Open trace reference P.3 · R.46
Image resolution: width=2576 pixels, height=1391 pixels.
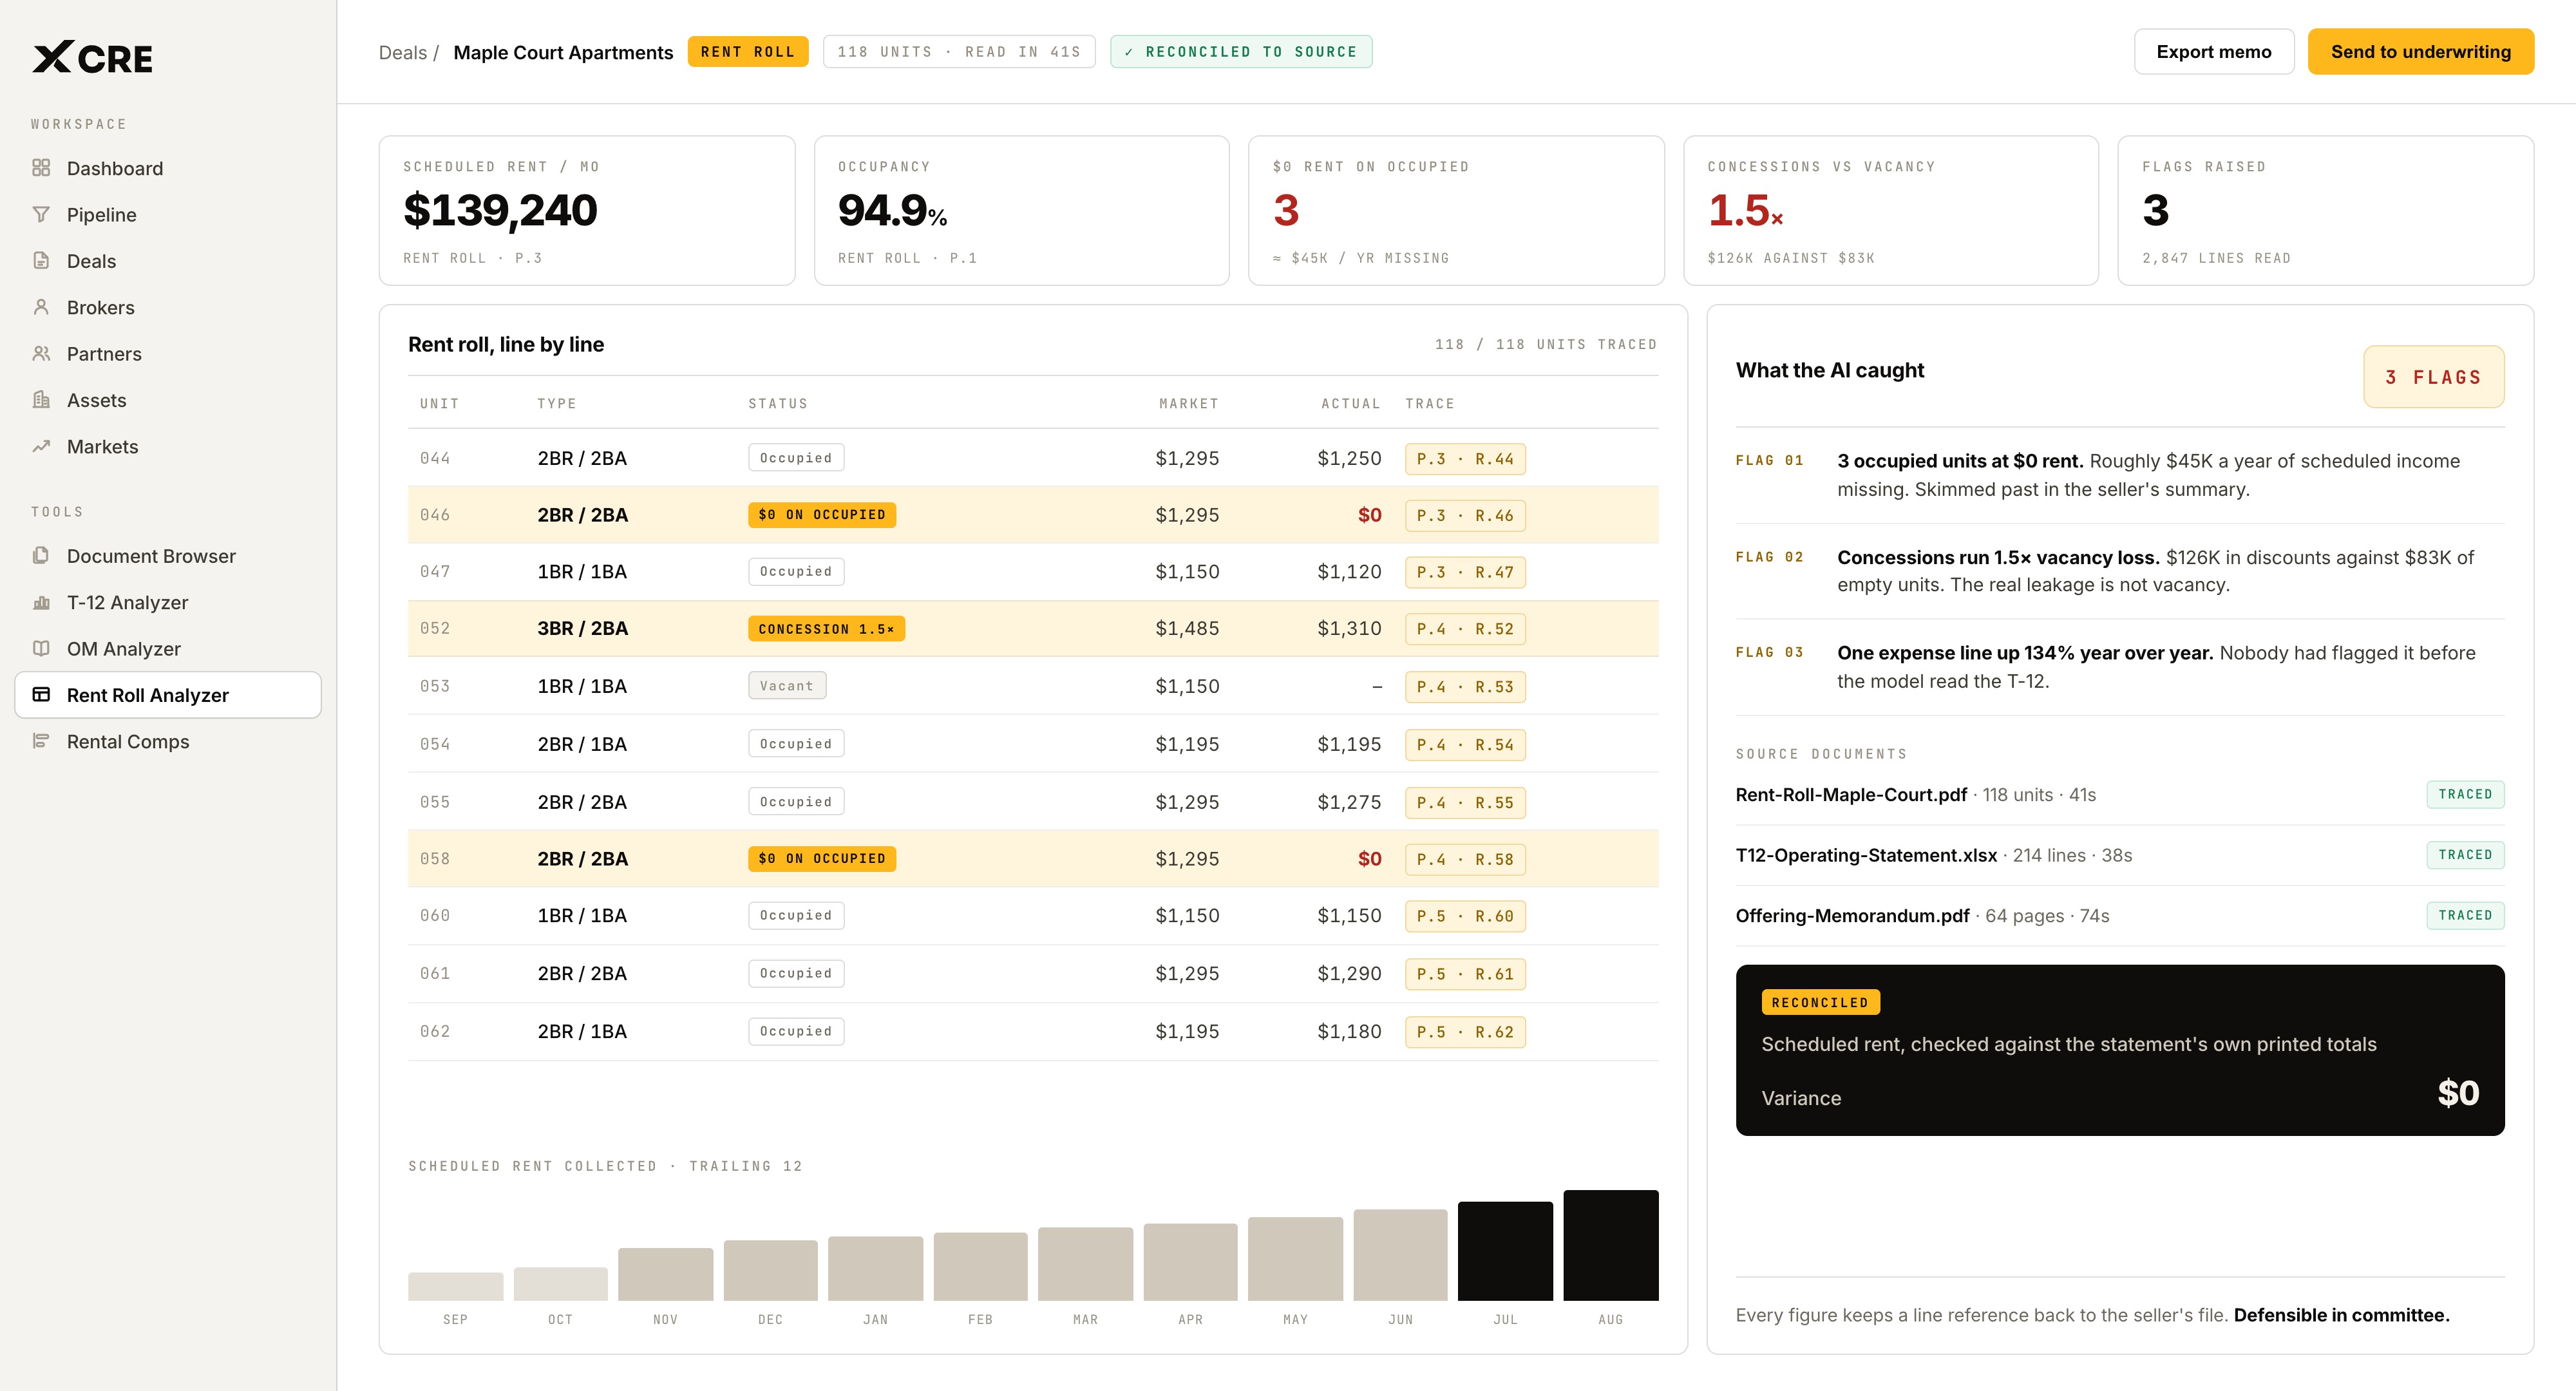(x=1464, y=516)
